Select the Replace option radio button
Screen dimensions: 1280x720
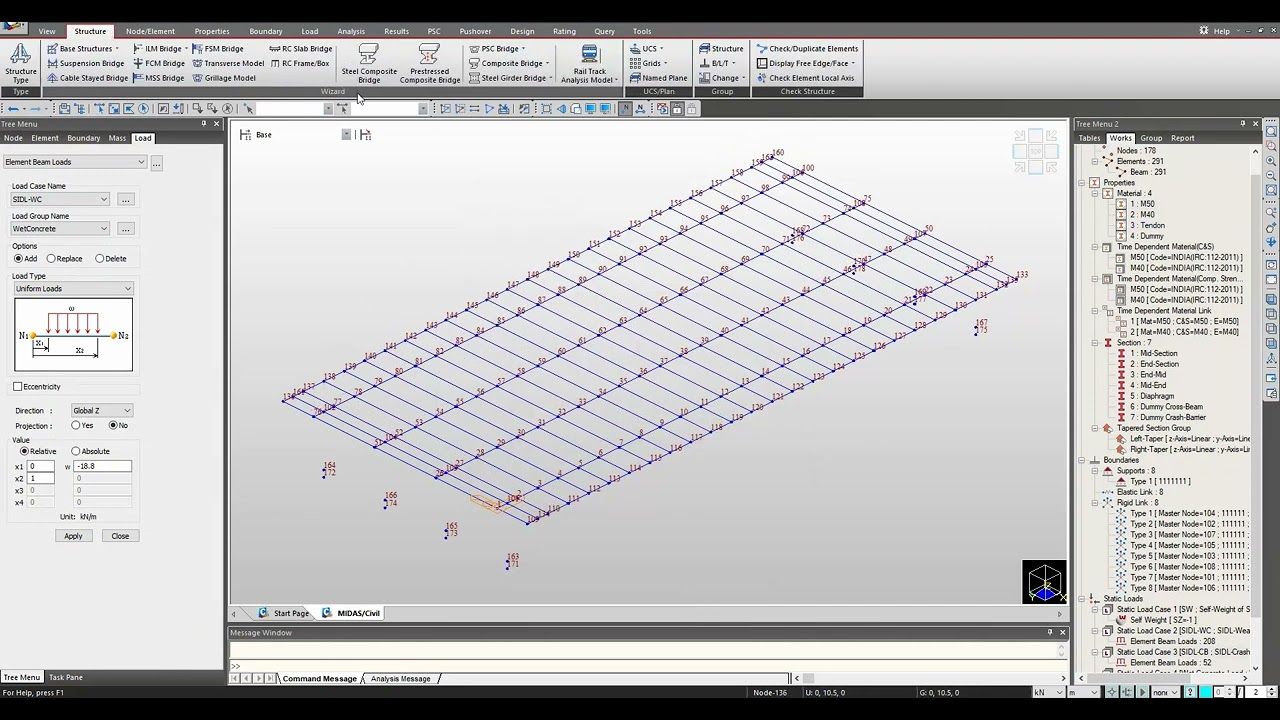point(51,259)
